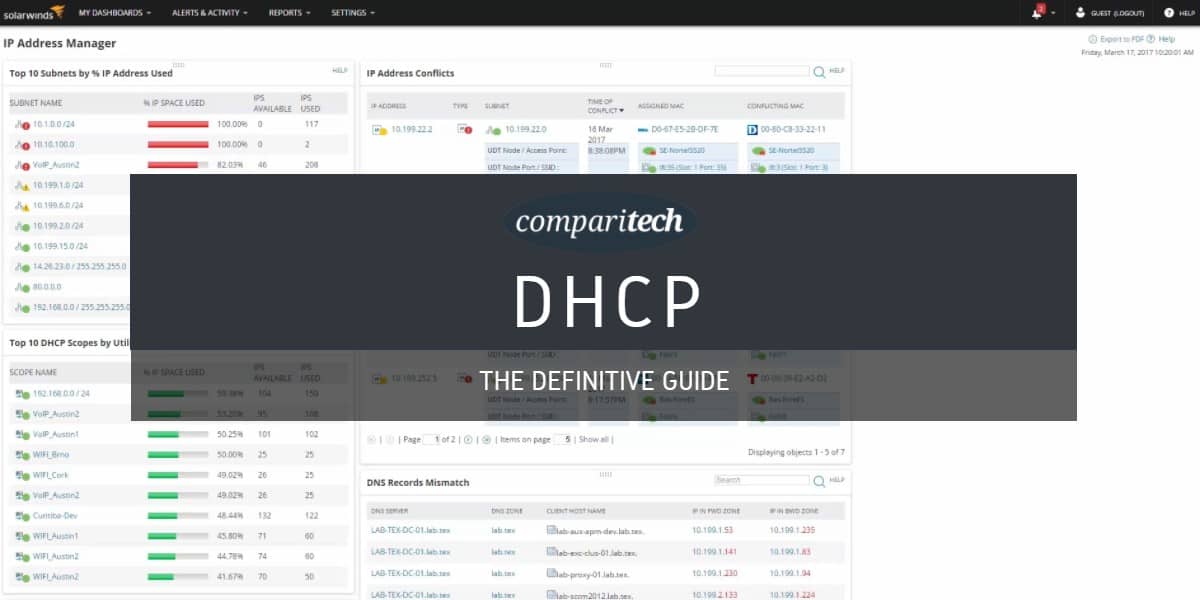Click the page Help question-mark icon below top bar
Image resolution: width=1200 pixels, height=600 pixels.
coord(1151,39)
